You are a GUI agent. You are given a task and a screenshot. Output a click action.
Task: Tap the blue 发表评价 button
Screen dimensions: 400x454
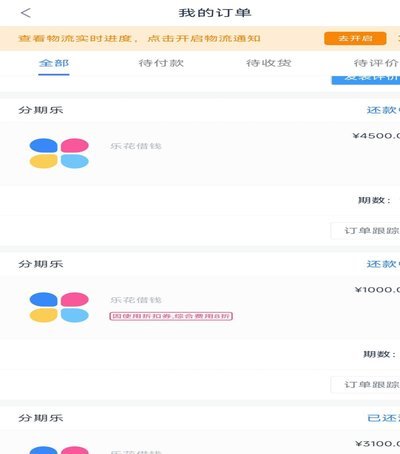366,80
